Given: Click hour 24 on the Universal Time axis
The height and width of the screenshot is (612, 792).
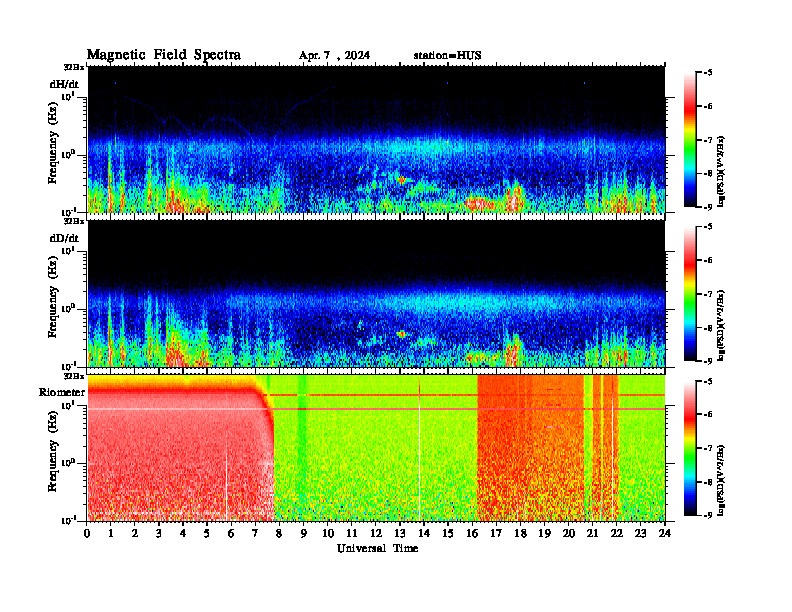Looking at the screenshot, I should point(665,534).
